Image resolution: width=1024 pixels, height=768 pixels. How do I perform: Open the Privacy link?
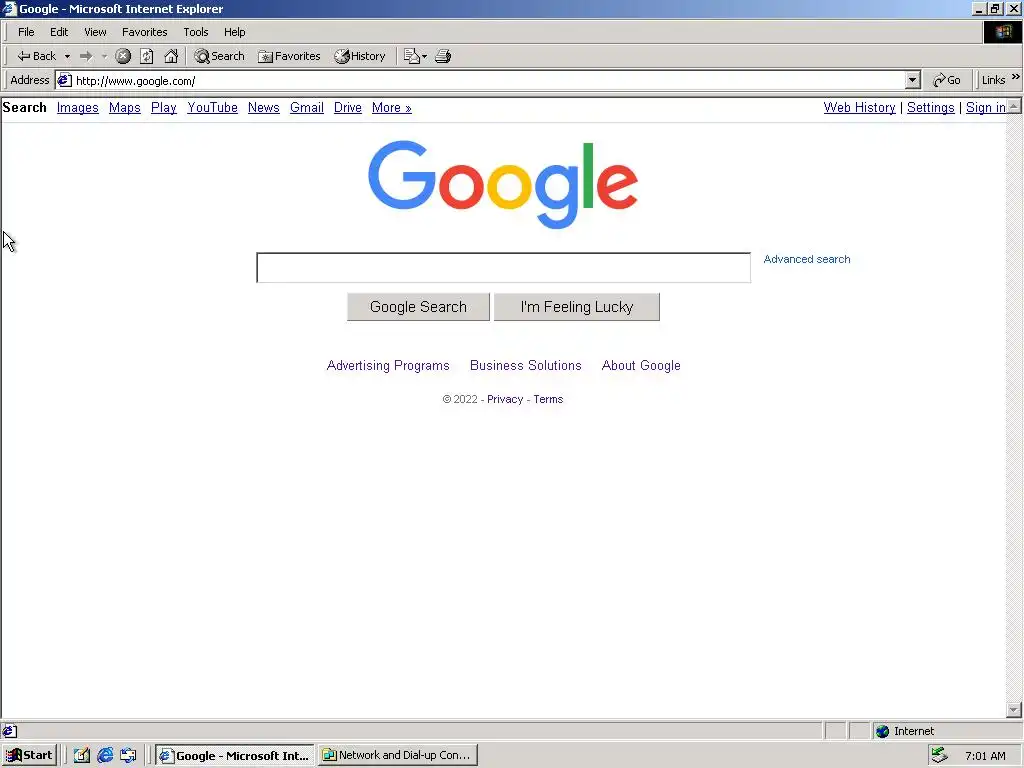(x=505, y=400)
